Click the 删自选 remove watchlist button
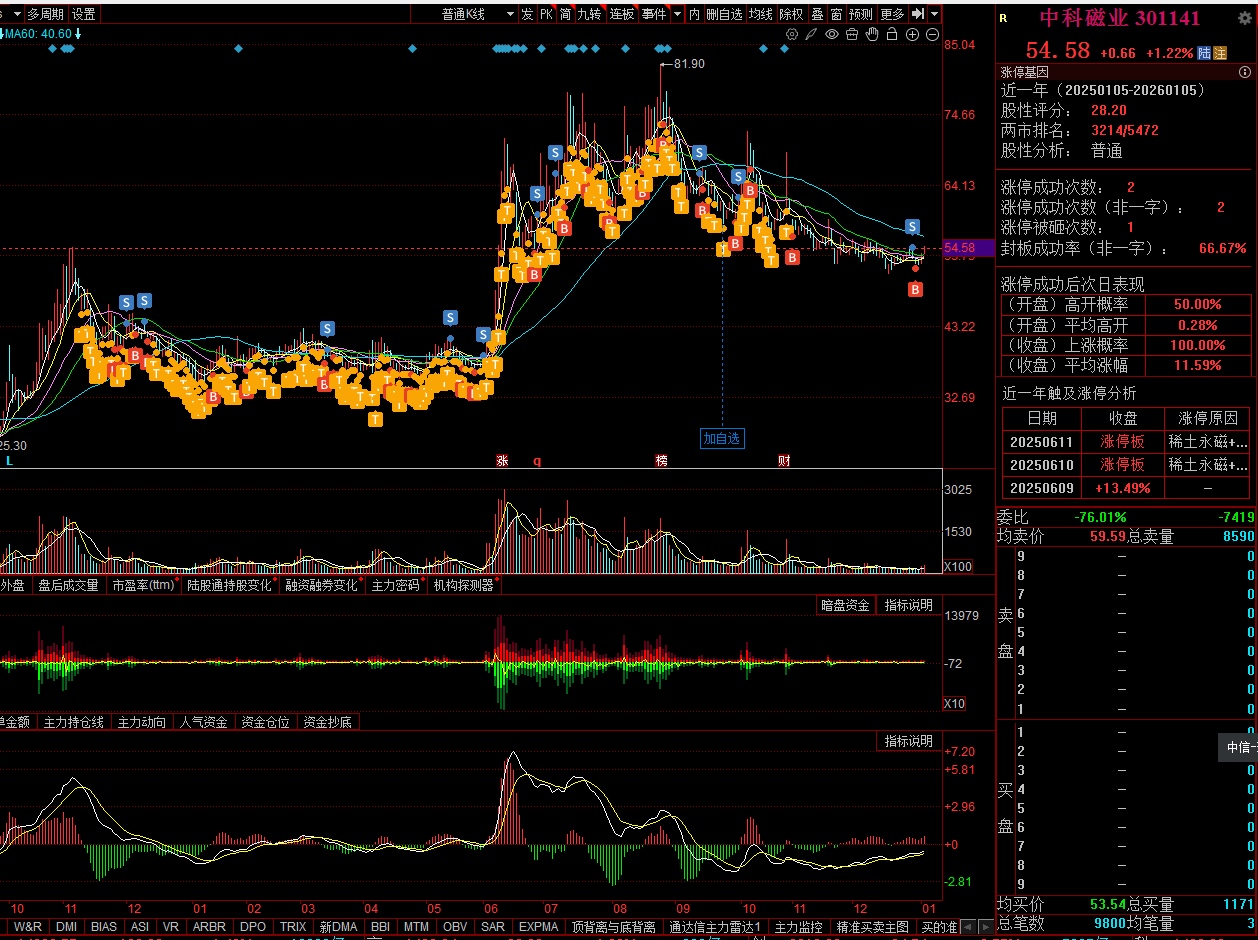The image size is (1258, 940). [x=725, y=14]
